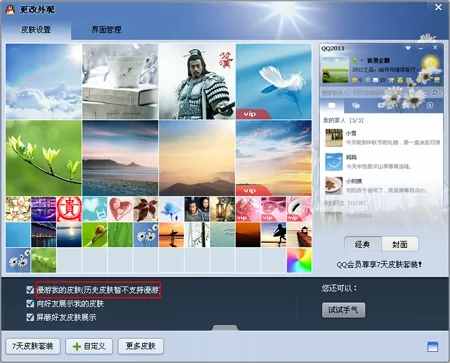Choose the large white feather vip skin
This screenshot has height=363, width=450.
[x=274, y=82]
